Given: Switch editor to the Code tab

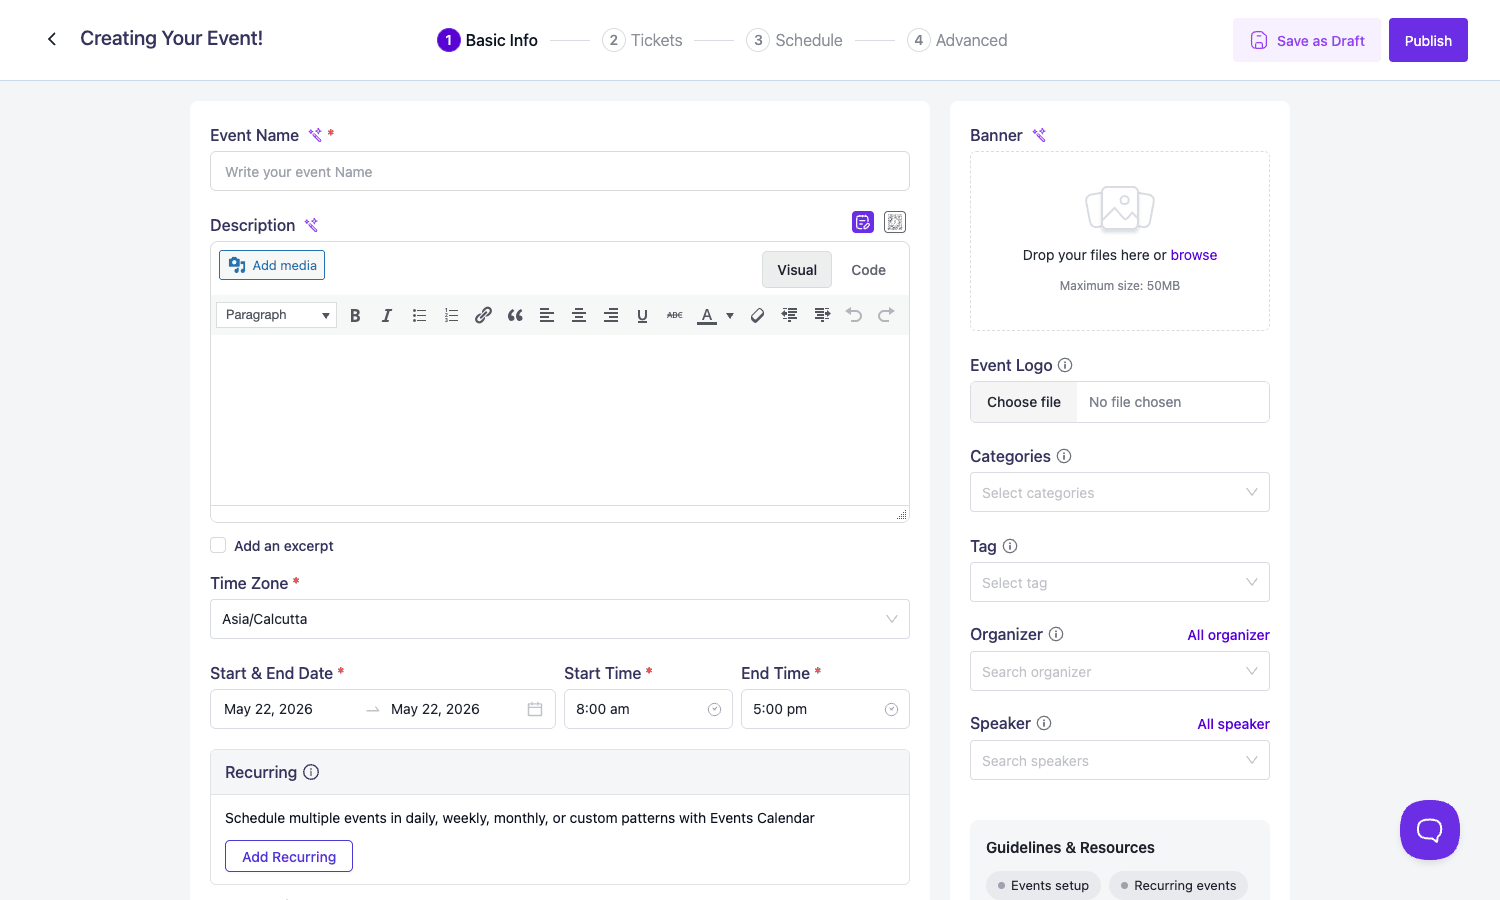Looking at the screenshot, I should point(868,270).
